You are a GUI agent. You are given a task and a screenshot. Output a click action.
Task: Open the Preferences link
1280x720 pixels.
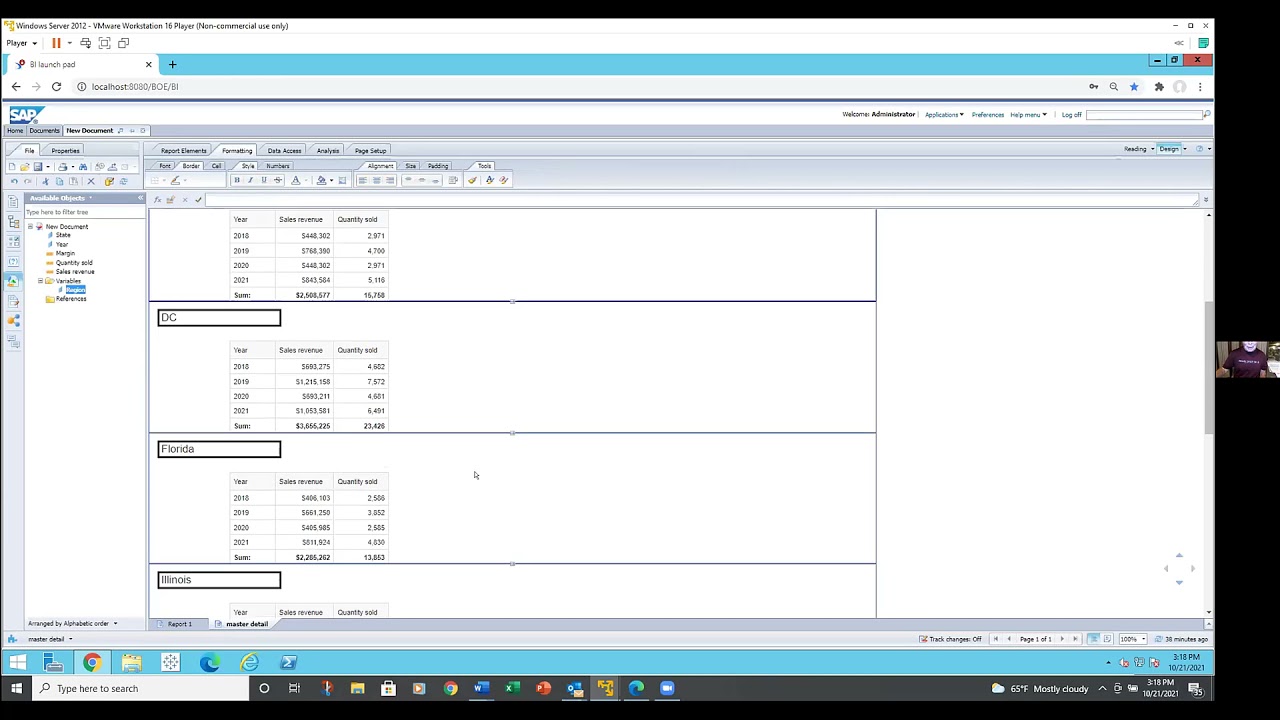(x=988, y=114)
